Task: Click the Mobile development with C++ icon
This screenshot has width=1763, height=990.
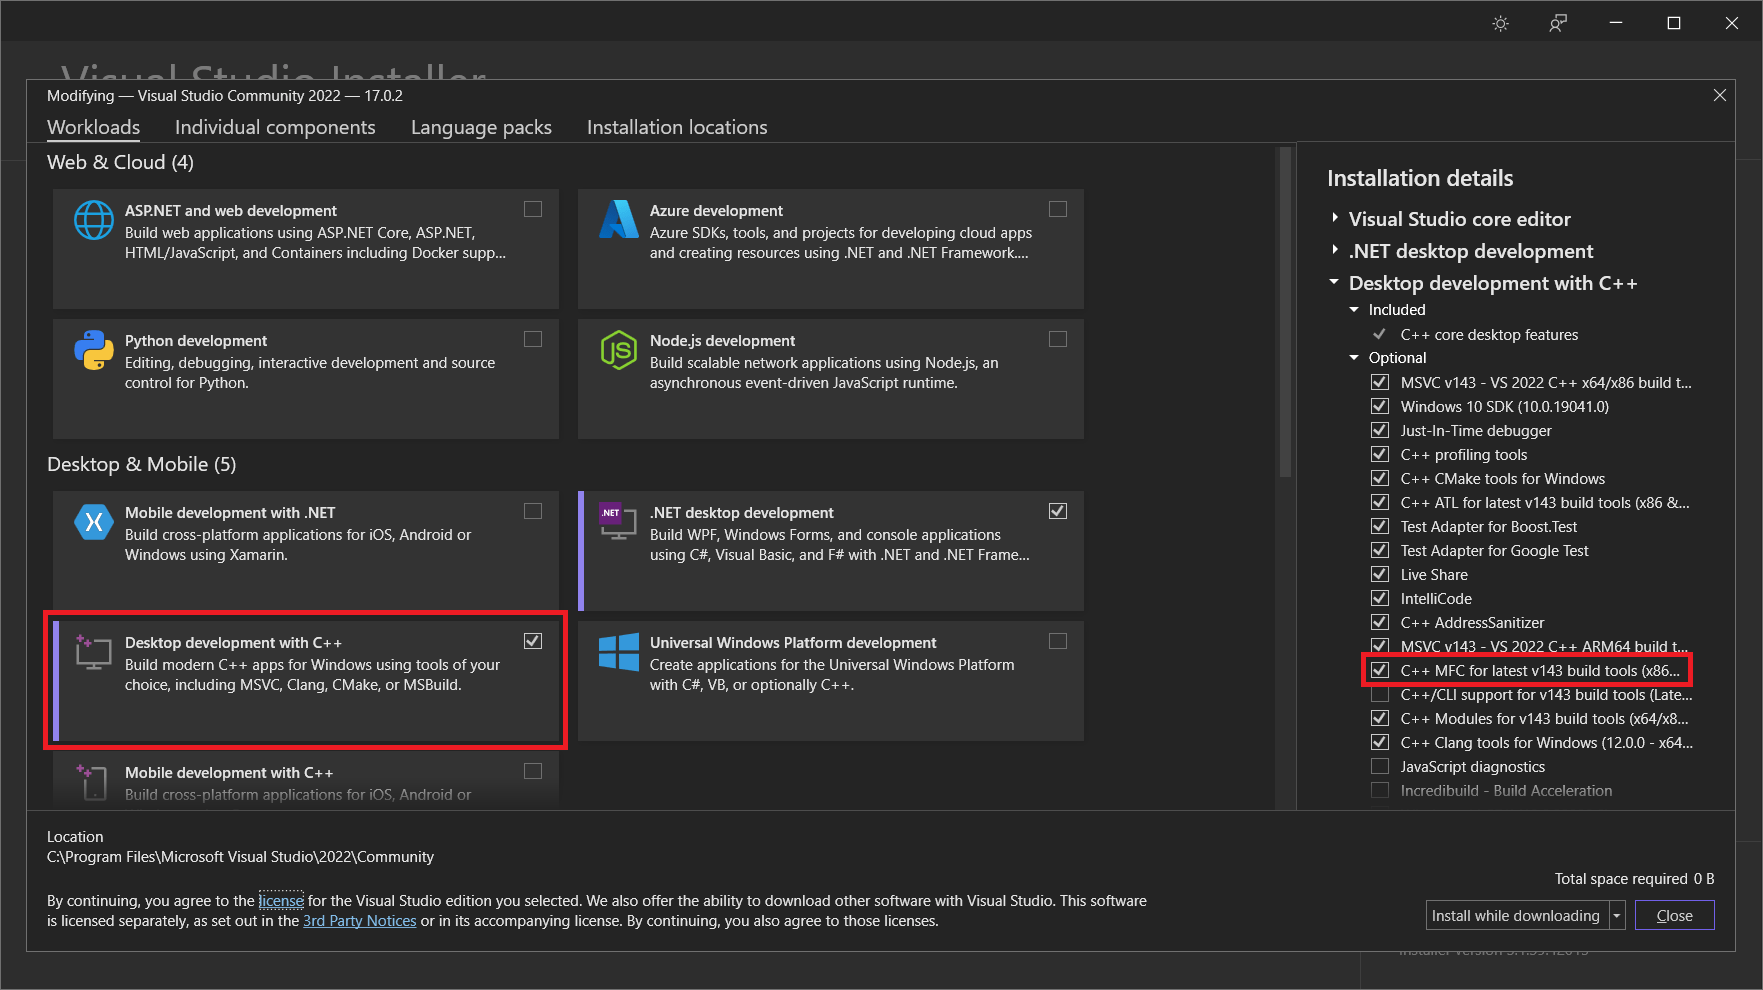Action: (x=93, y=781)
